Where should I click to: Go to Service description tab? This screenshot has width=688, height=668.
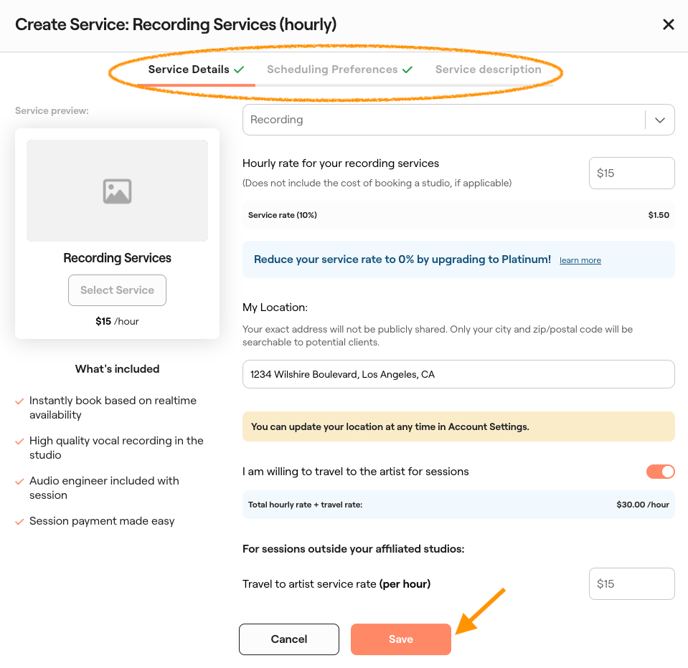pos(488,70)
